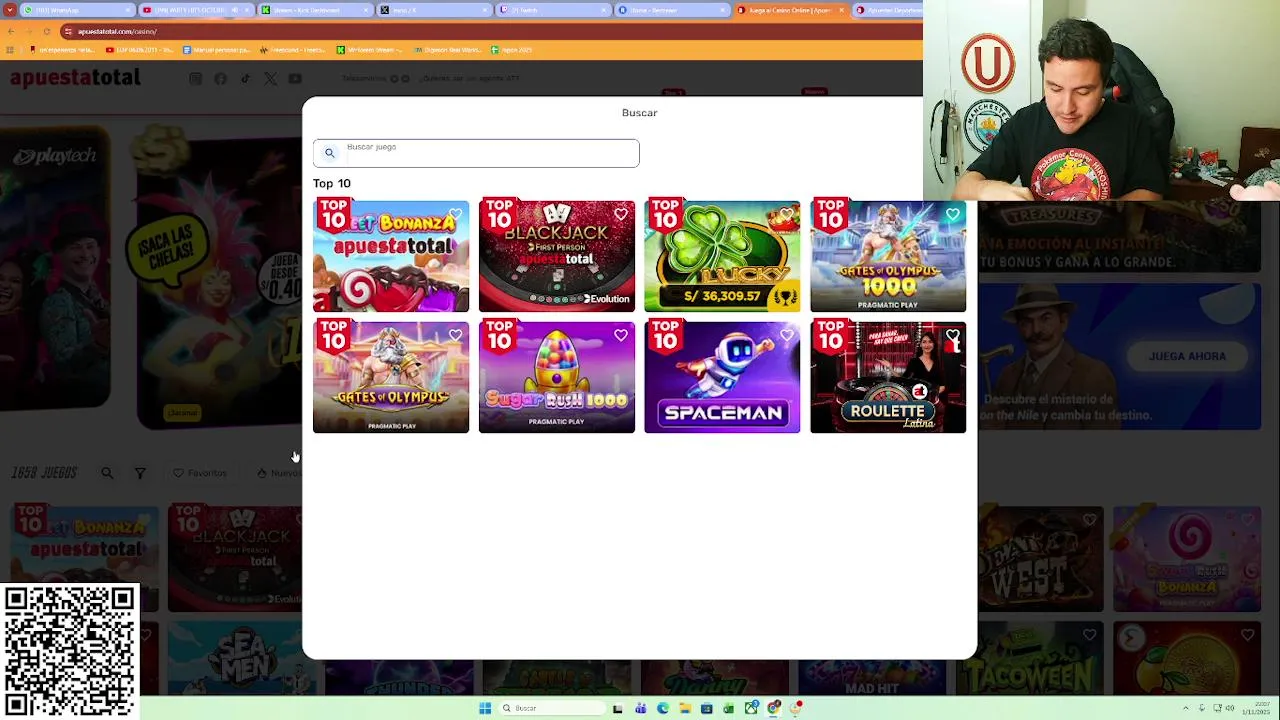Toggle heart on Lucky clover jackpot card
The image size is (1280, 720).
point(787,214)
